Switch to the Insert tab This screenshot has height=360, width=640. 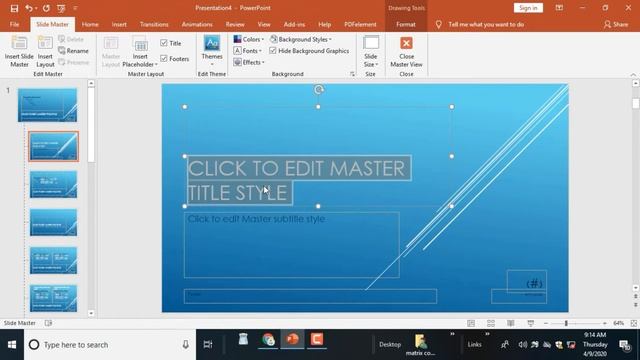(119, 24)
